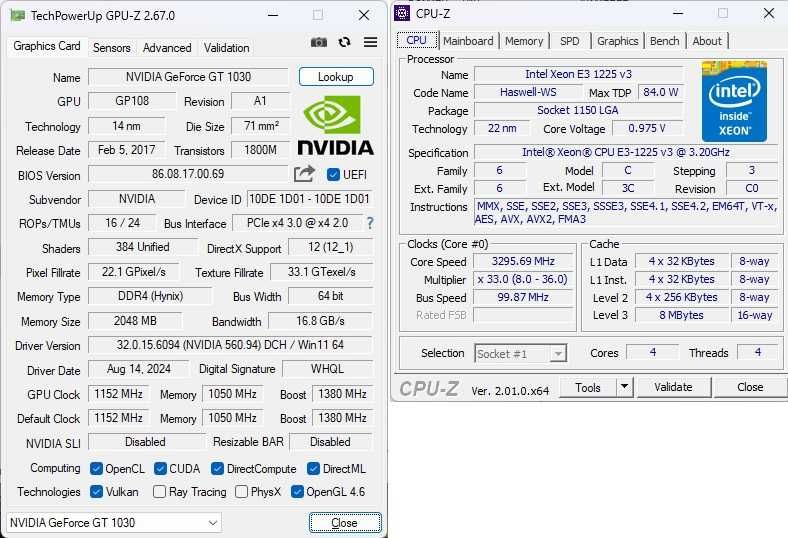
Task: Click the Driver Version field in GPU-Z
Action: (230, 345)
